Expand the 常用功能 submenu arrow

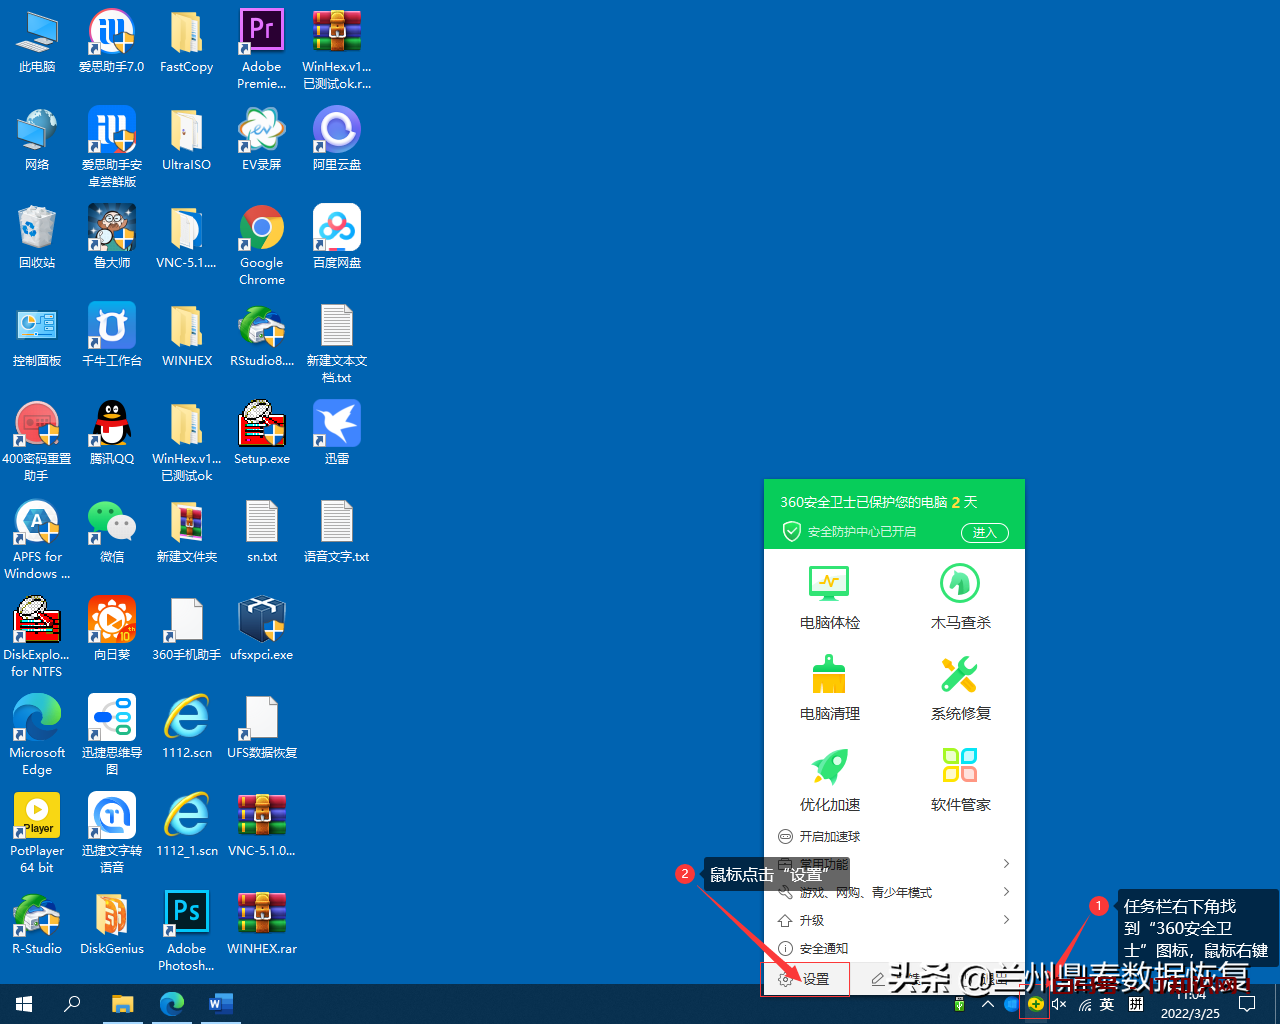pyautogui.click(x=1006, y=864)
